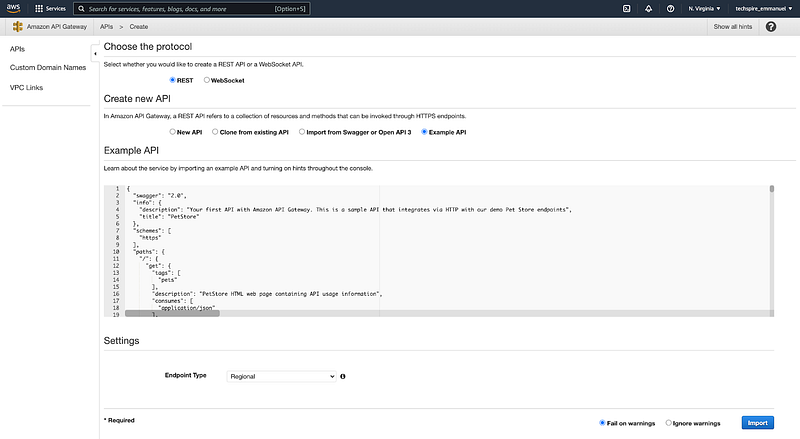Click the APIs breadcrumb link
800x439 pixels.
pyautogui.click(x=107, y=27)
